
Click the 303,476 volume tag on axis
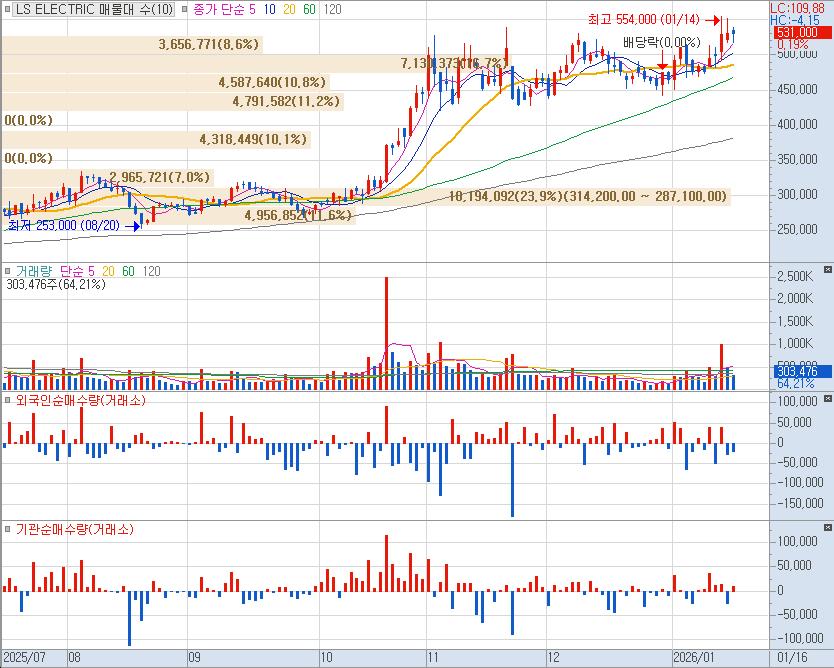tap(803, 371)
